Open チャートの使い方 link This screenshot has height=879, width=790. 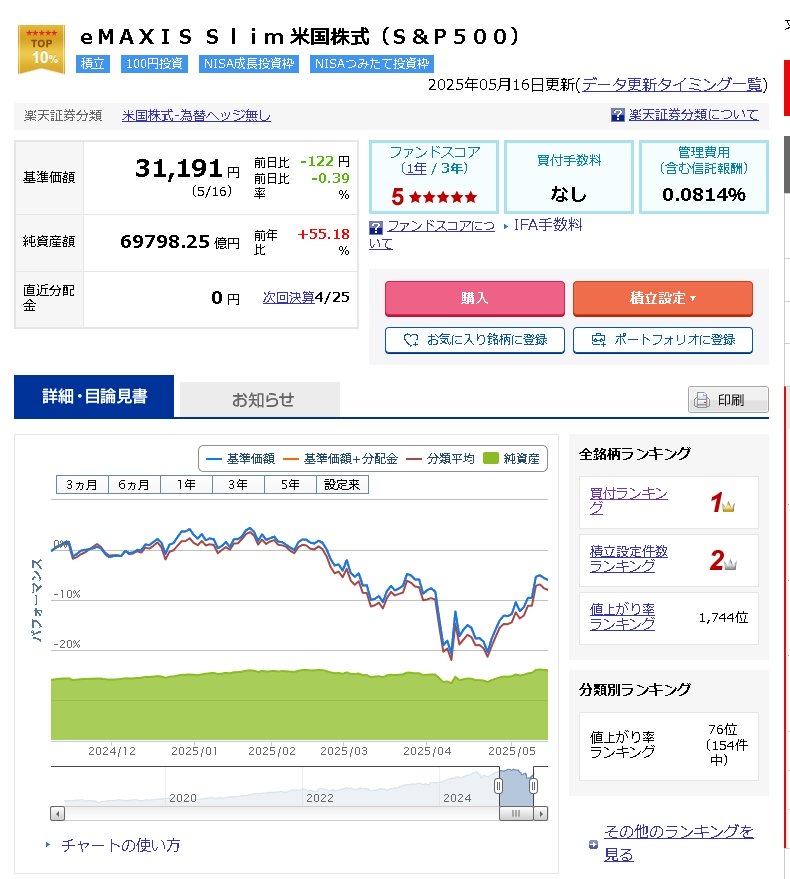(121, 845)
